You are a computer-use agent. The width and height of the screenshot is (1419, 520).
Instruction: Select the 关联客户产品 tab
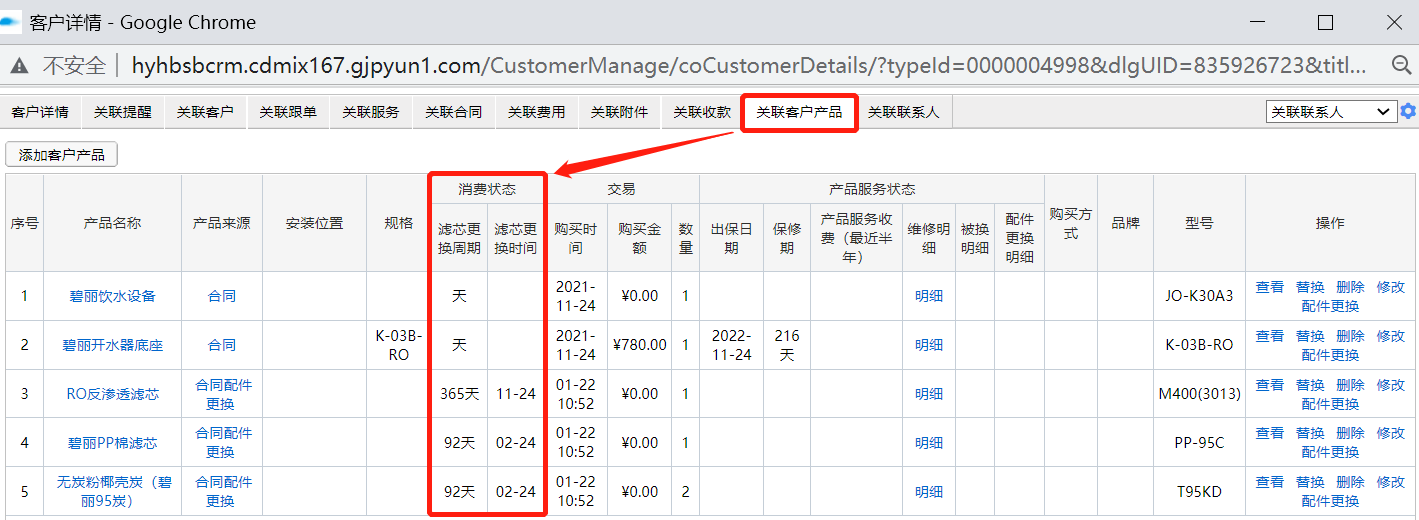coord(799,113)
